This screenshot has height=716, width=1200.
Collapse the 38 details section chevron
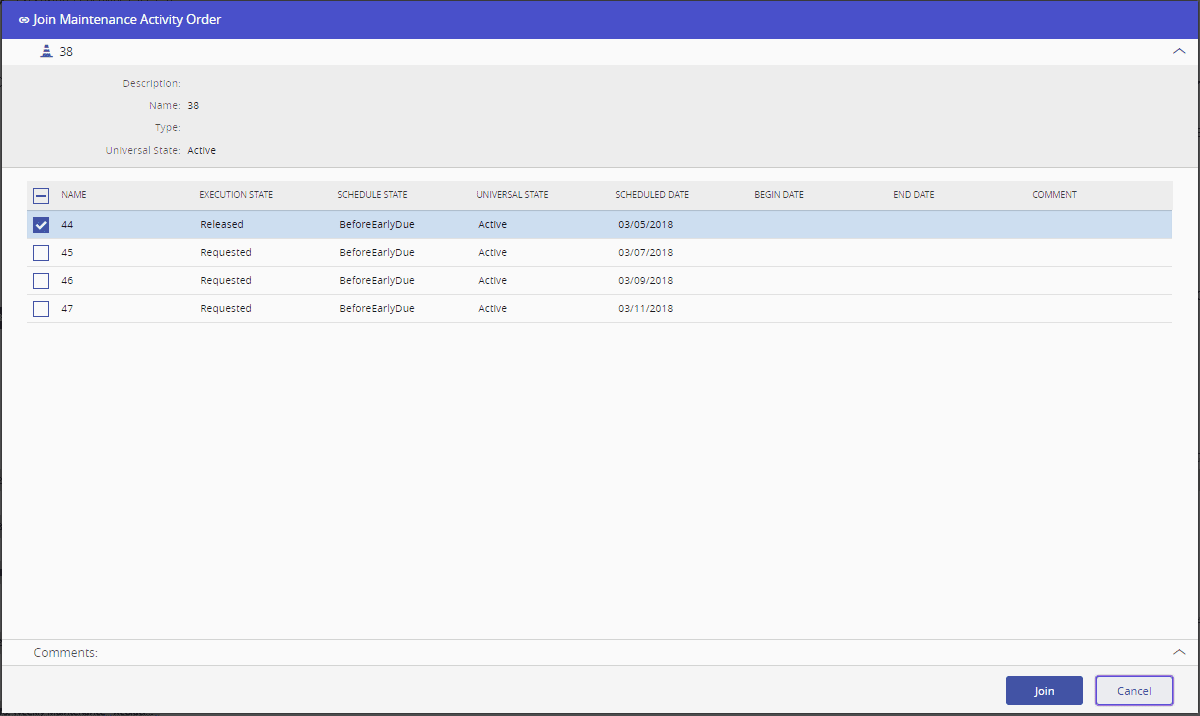1178,52
